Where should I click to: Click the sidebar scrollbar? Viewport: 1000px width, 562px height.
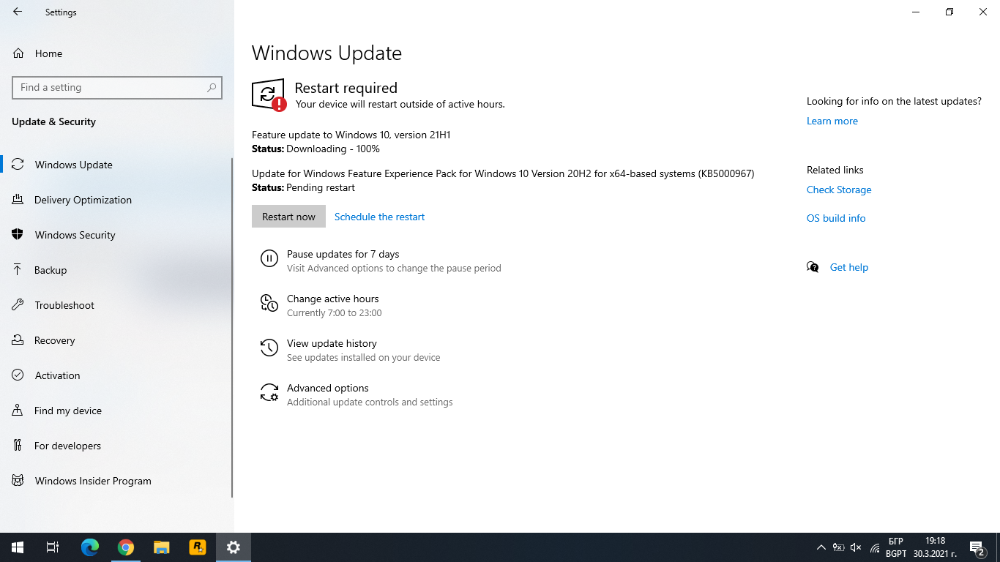tap(232, 327)
